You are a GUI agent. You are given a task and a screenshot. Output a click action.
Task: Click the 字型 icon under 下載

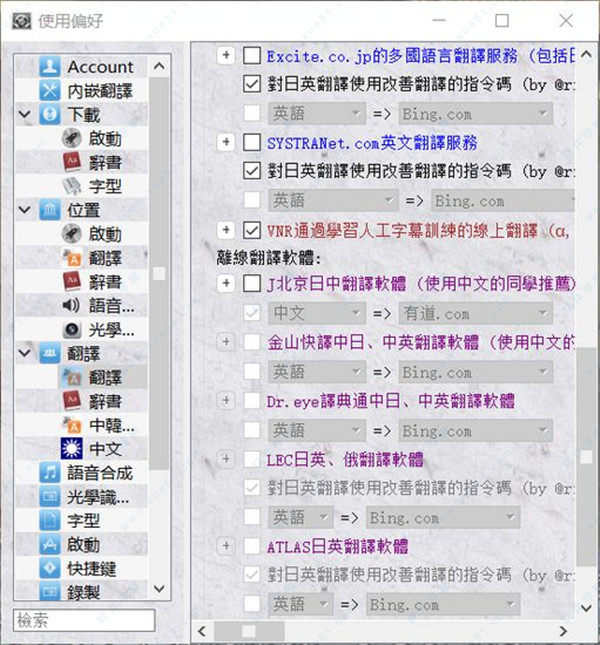pos(72,186)
